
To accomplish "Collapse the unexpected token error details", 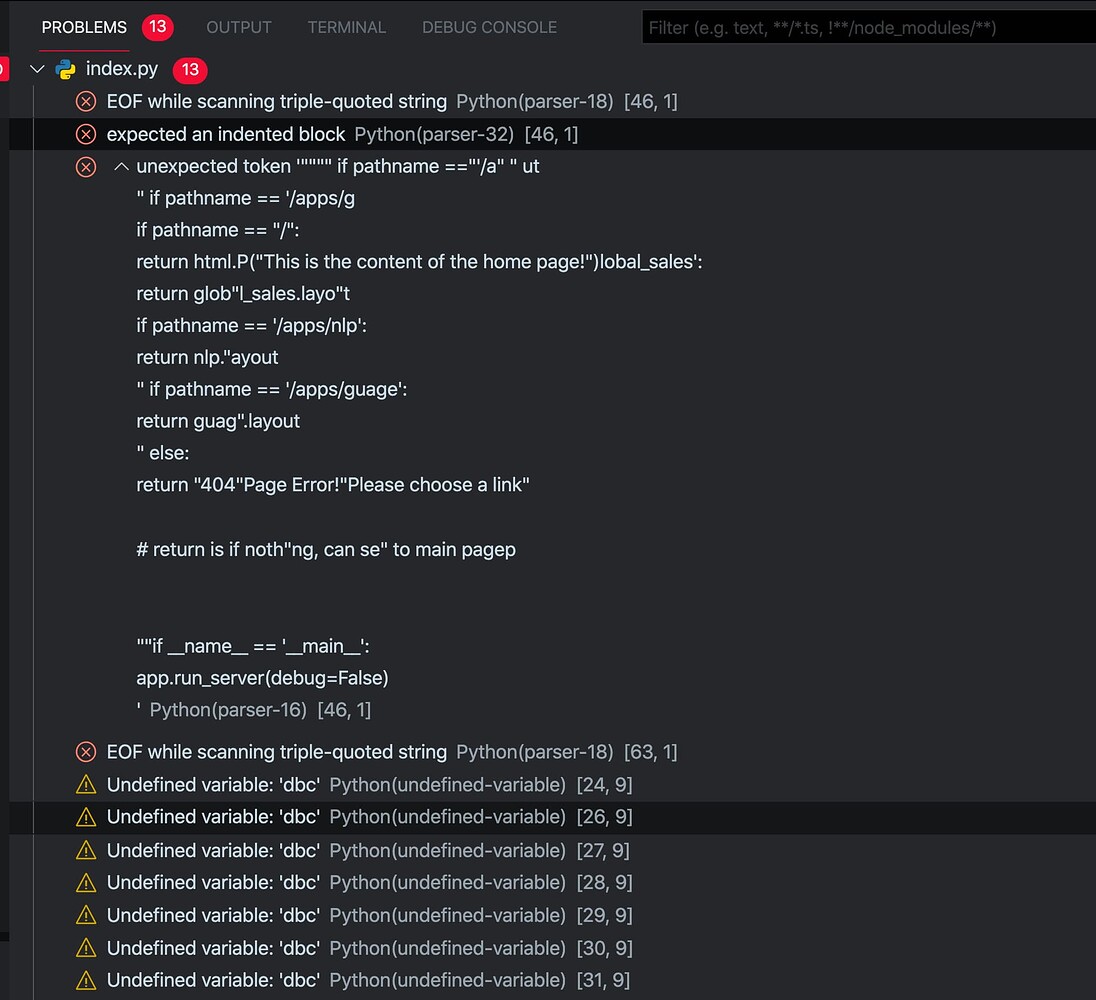I will 121,166.
